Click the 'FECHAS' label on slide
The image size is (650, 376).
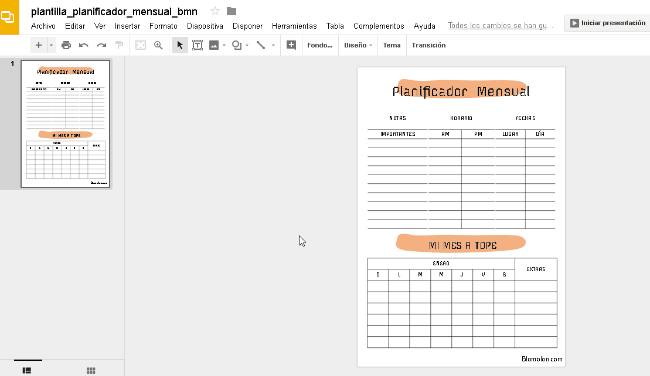(x=525, y=118)
